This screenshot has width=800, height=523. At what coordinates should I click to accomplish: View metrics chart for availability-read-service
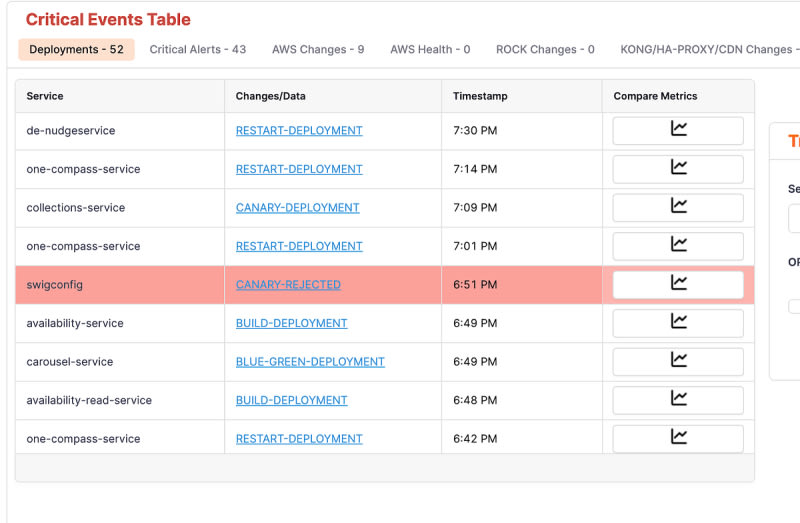pos(678,400)
